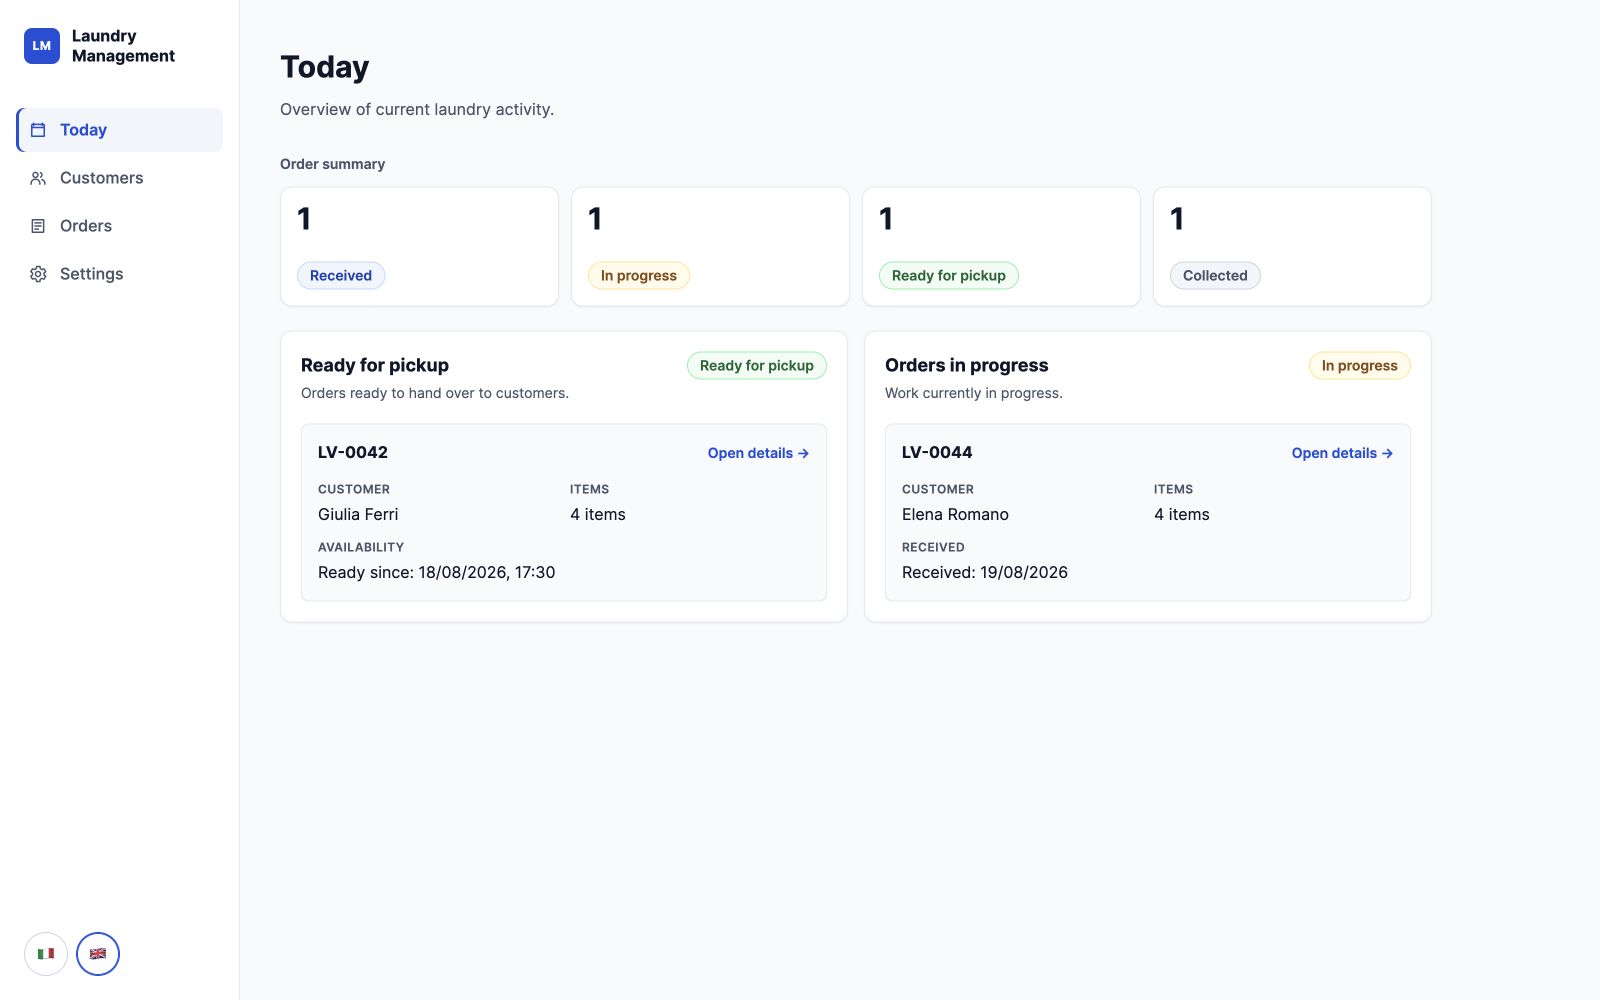1600x1000 pixels.
Task: Switch language with the Italian flag
Action: tap(46, 954)
